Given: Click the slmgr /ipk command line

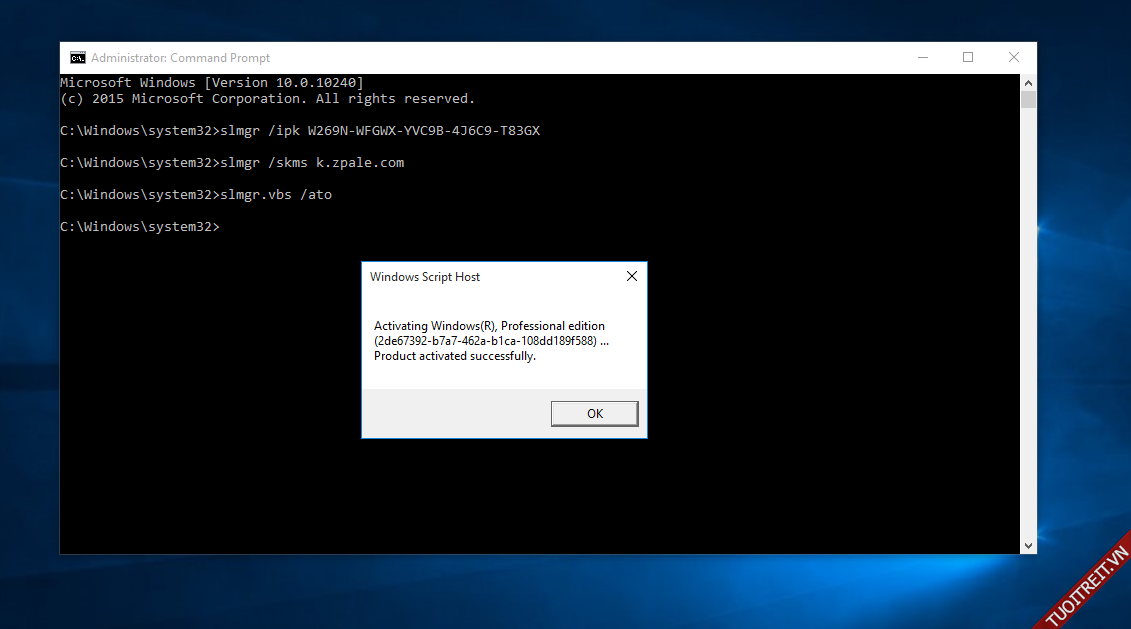Looking at the screenshot, I should (x=300, y=131).
